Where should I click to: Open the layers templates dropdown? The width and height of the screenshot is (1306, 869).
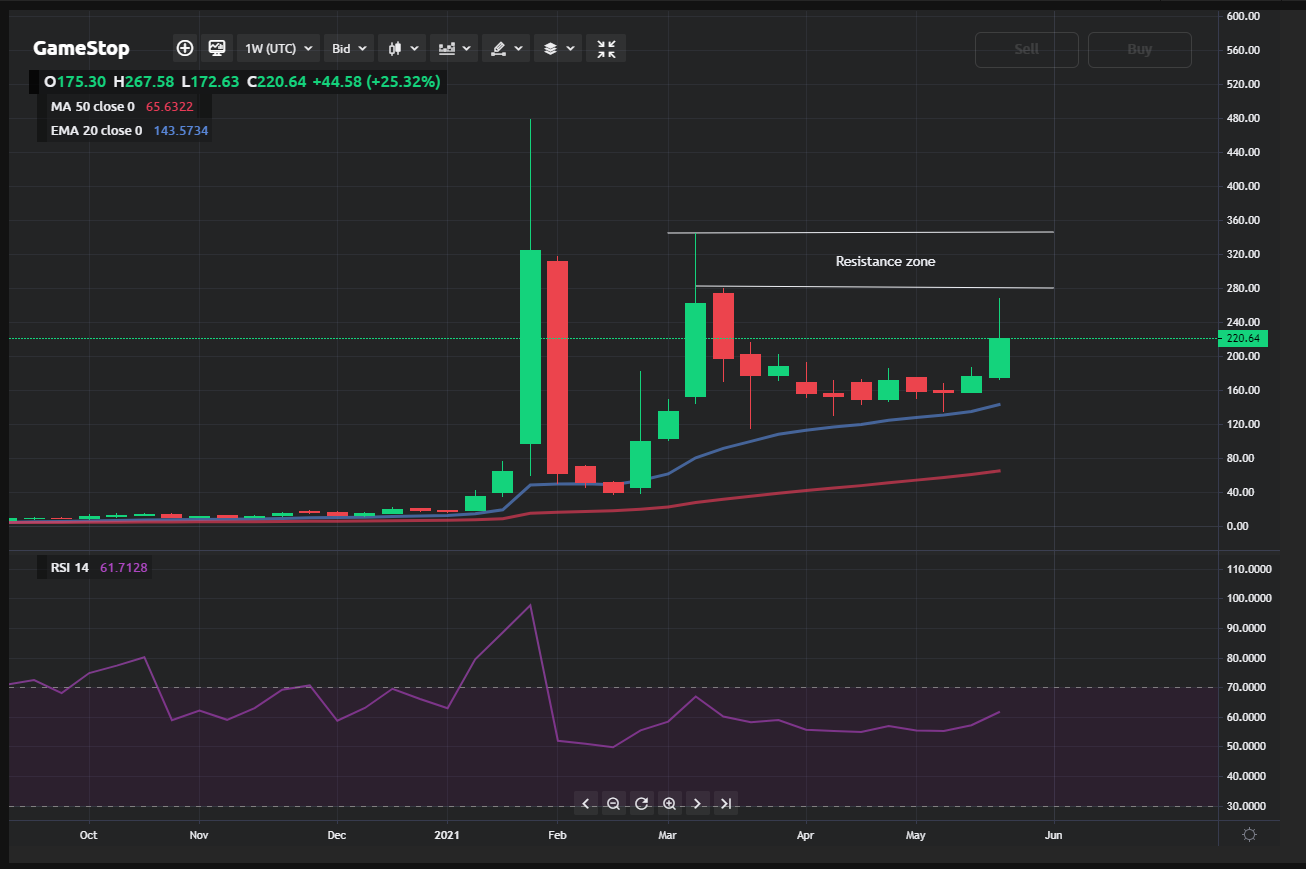(557, 48)
